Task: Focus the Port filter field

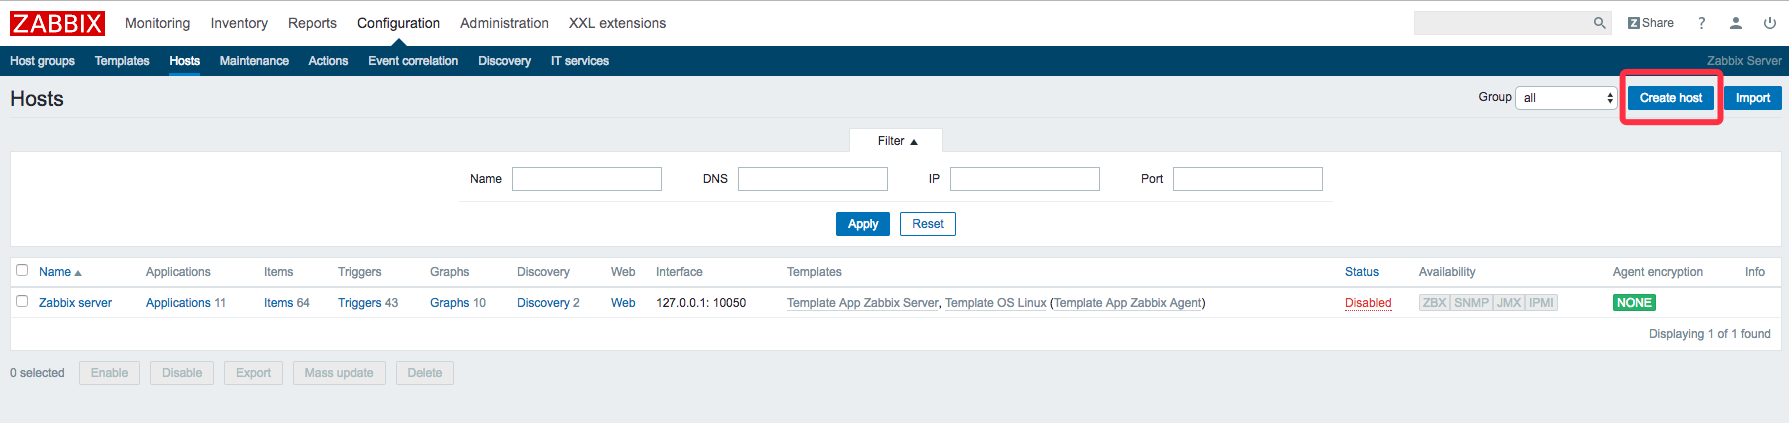Action: pos(1248,179)
